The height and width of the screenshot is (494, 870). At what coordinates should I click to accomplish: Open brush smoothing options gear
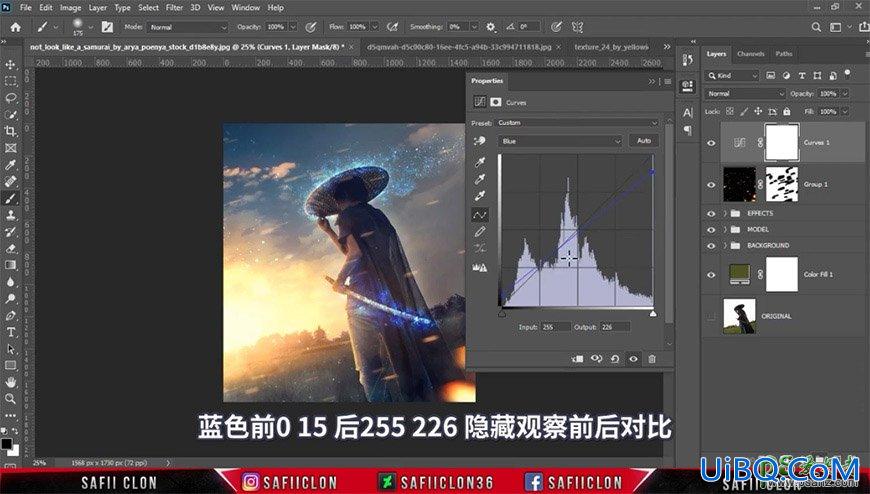click(490, 27)
